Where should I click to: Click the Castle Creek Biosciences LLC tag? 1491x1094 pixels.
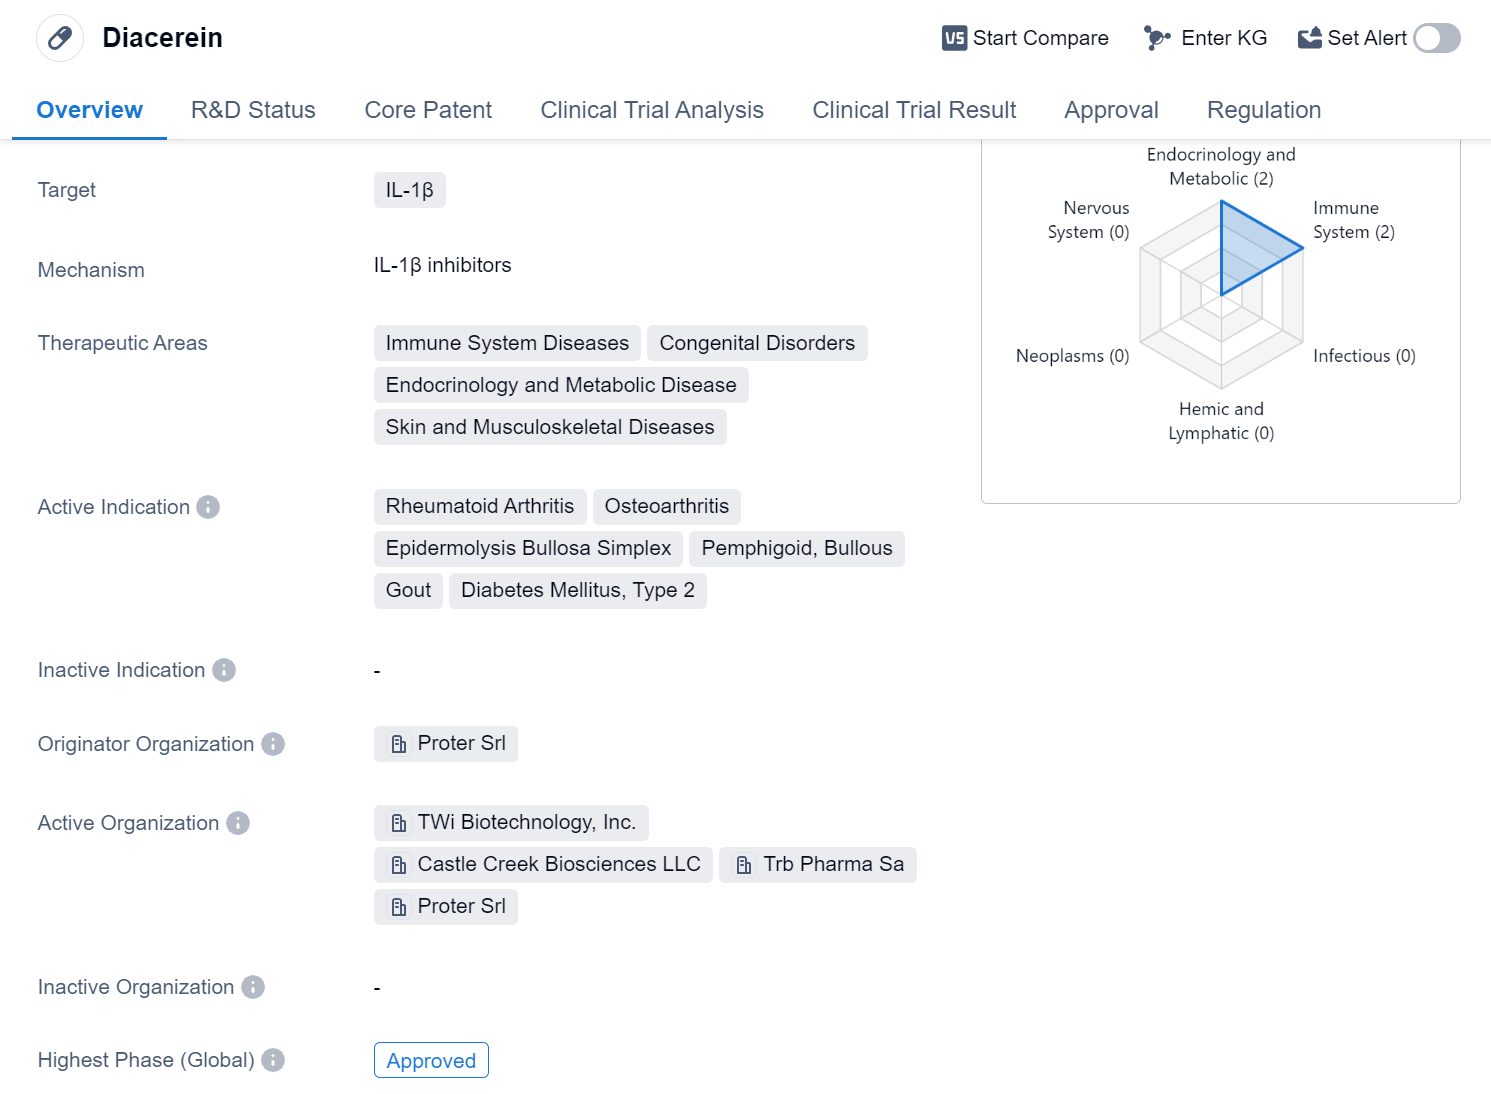tap(543, 864)
